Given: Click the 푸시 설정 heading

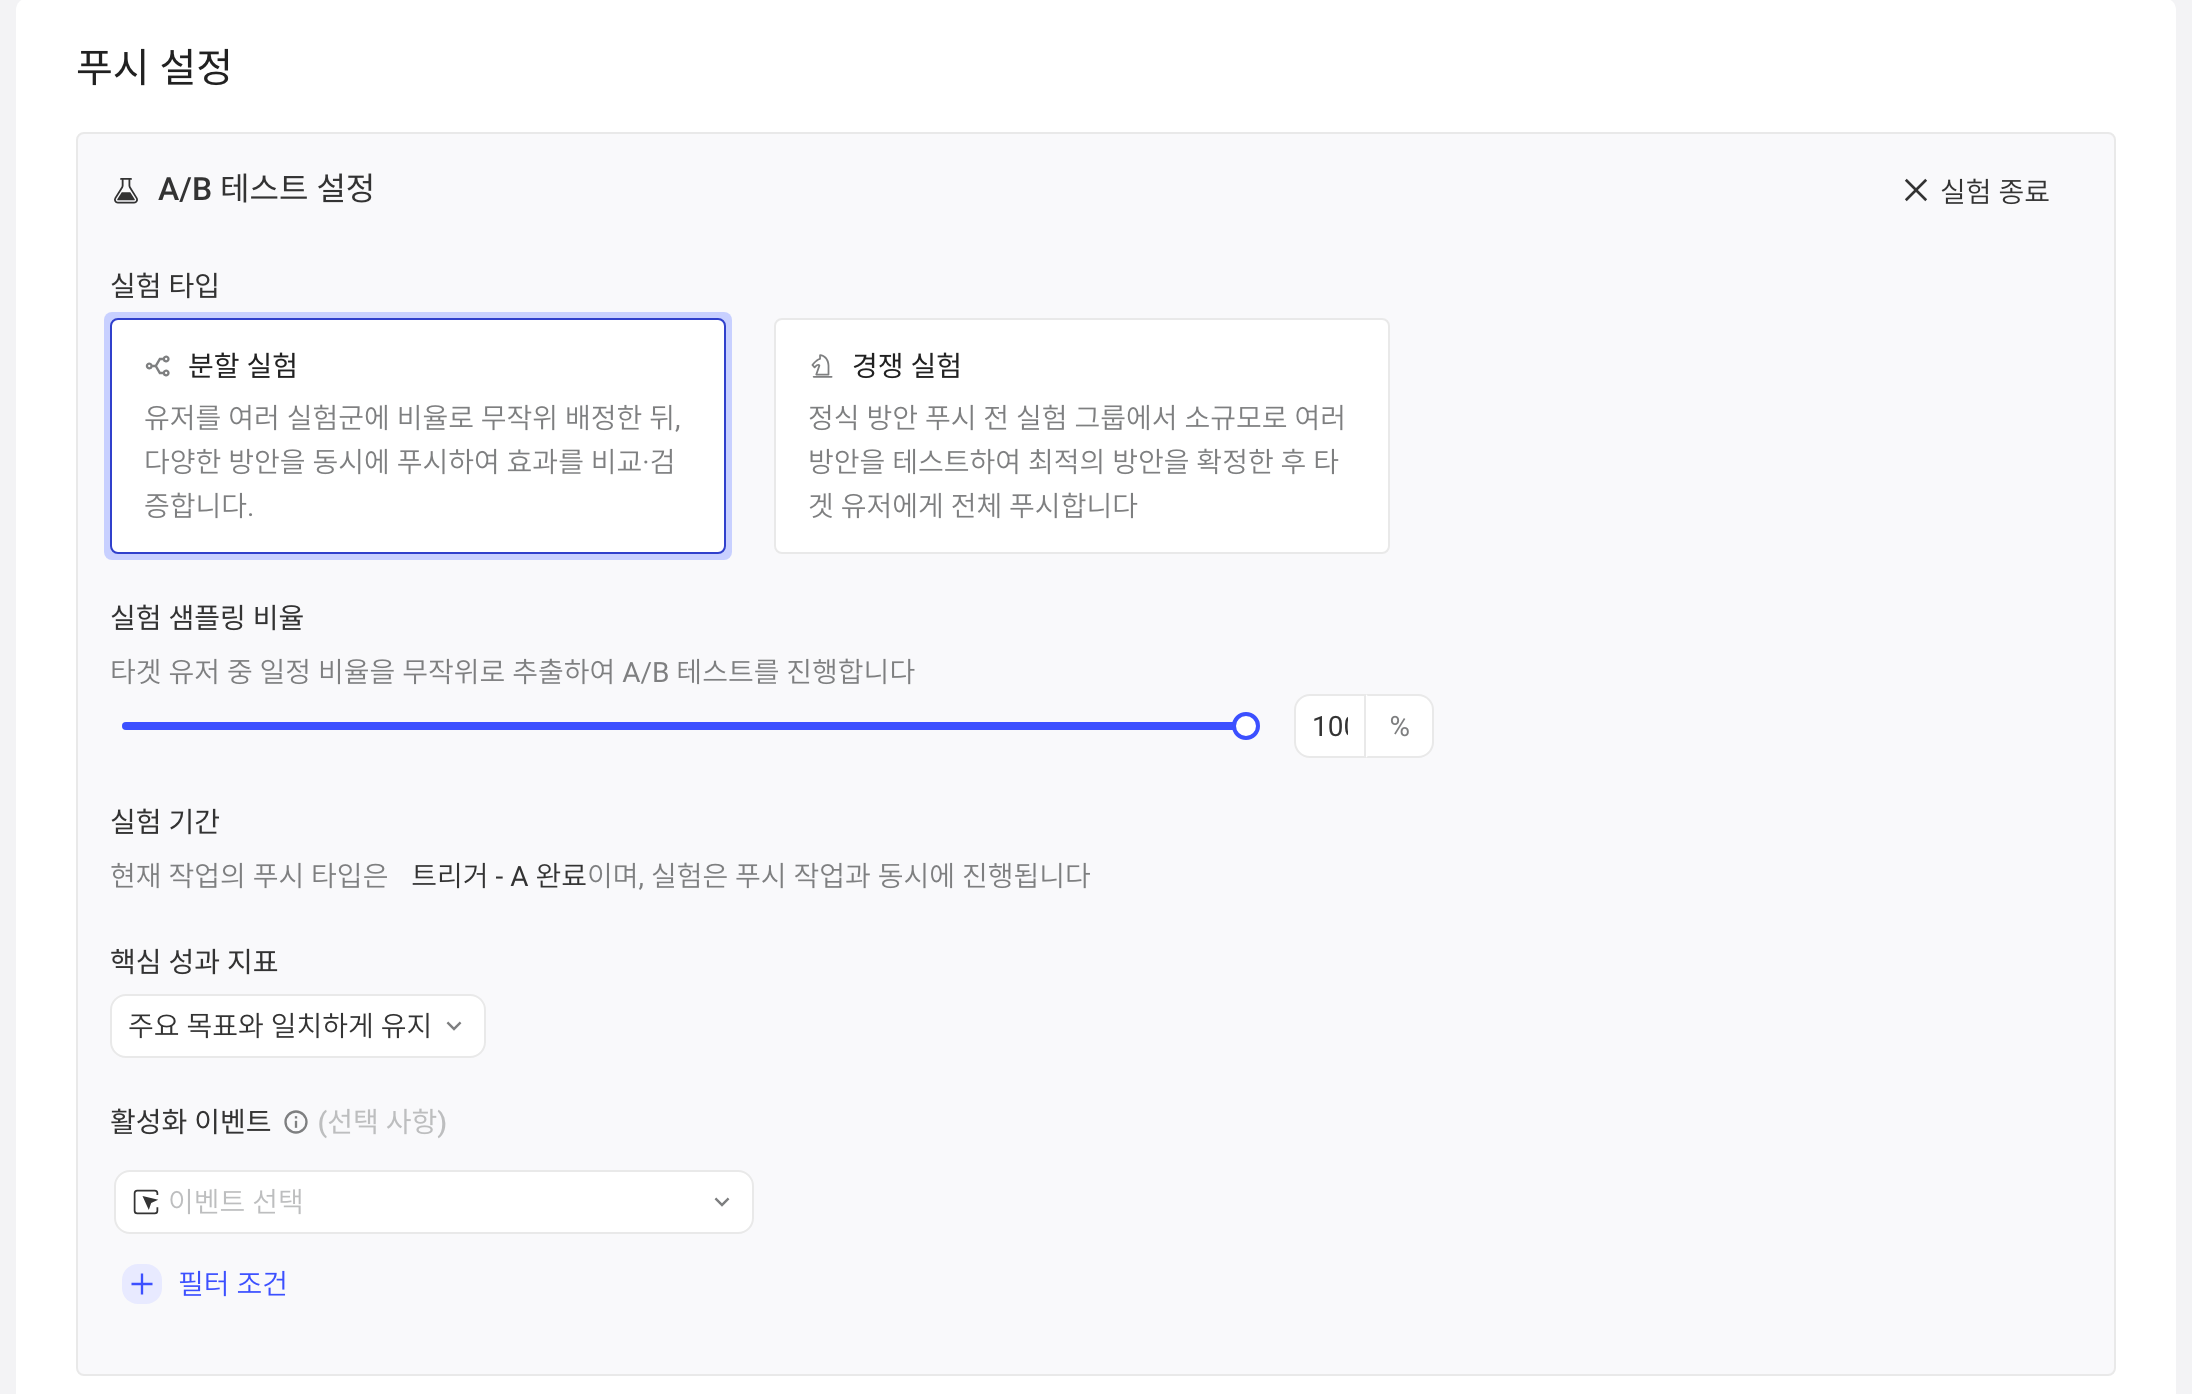Looking at the screenshot, I should pos(154,67).
